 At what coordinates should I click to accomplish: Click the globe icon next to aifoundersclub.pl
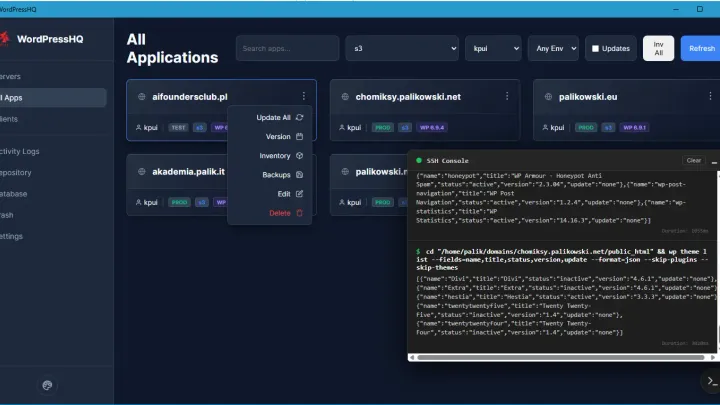click(x=141, y=97)
